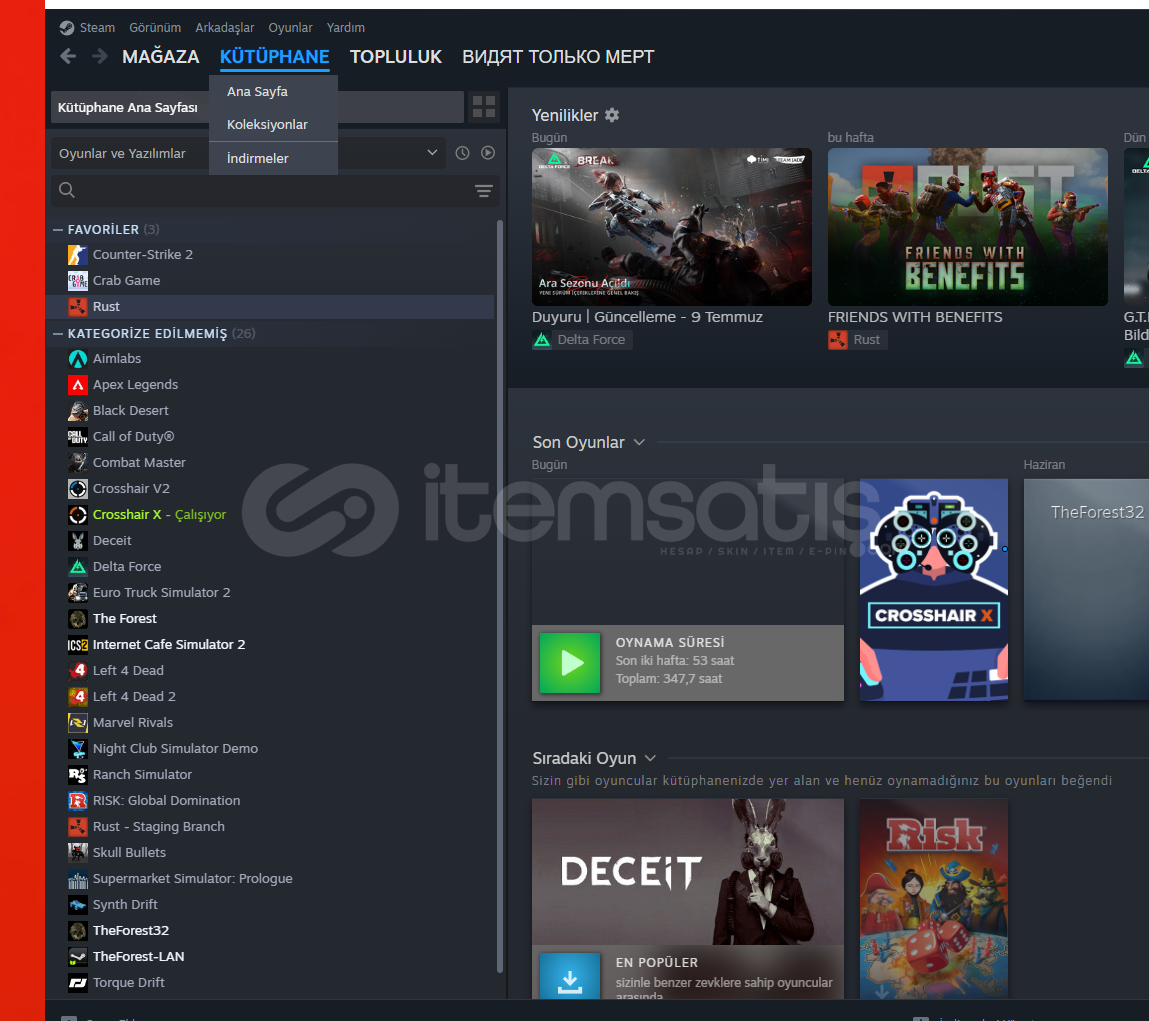Screen dimensions: 1149x1021
Task: Select İndirmeler from the dropdown menu
Action: click(273, 158)
